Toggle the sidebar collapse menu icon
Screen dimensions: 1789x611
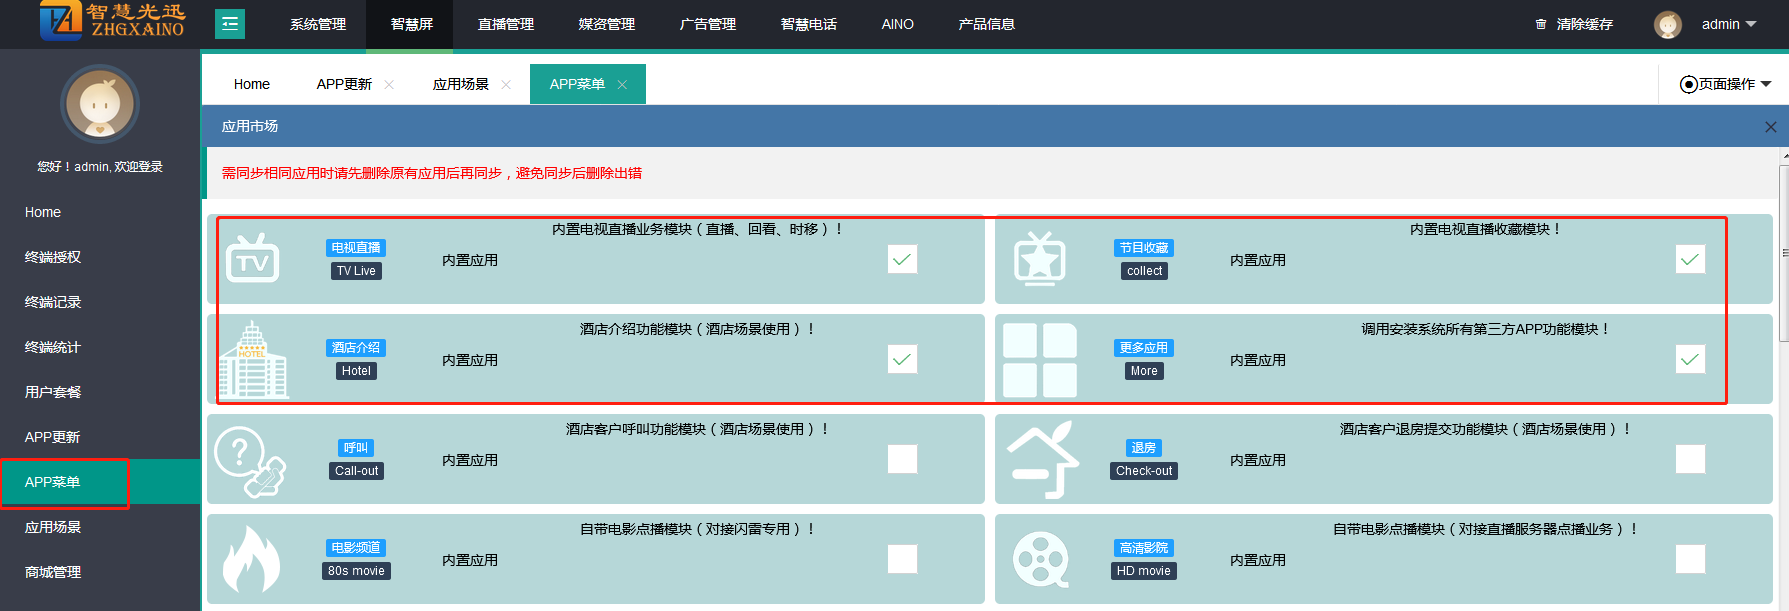(230, 24)
